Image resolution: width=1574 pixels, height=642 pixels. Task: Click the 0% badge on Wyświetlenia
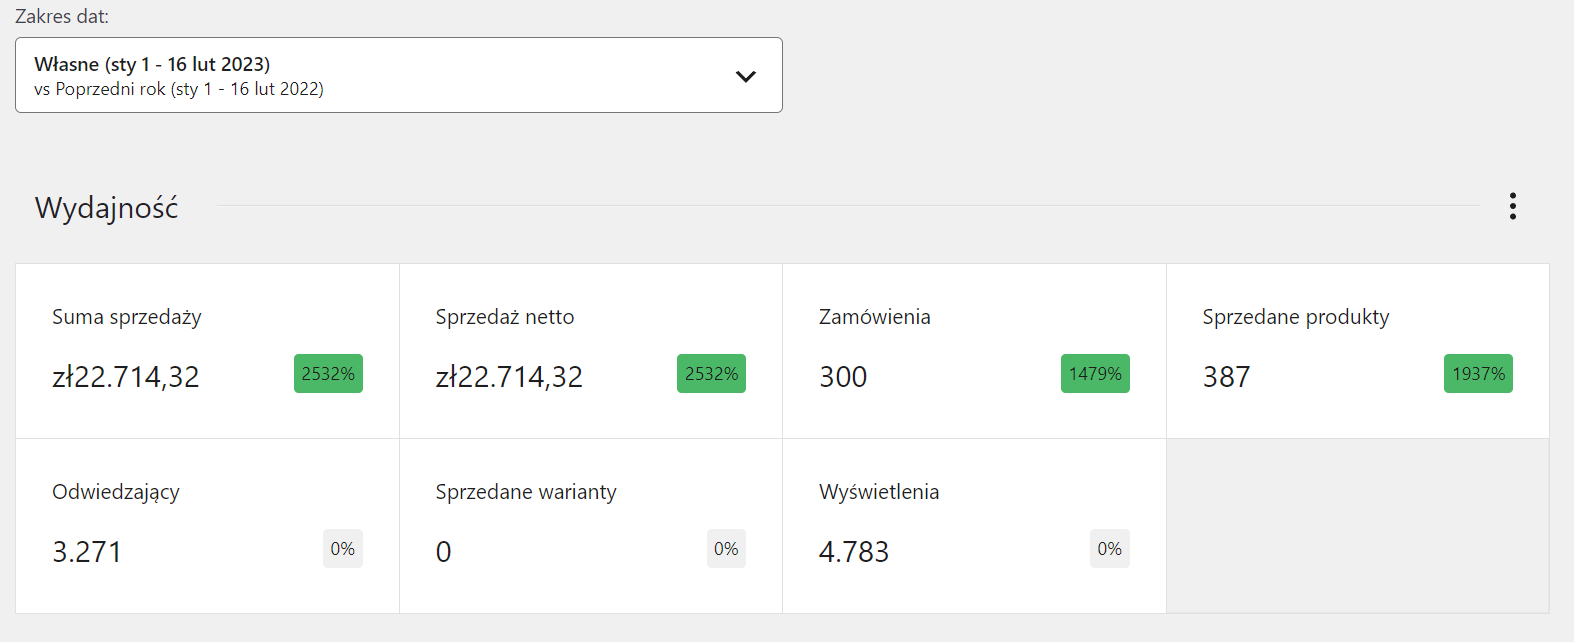(x=1109, y=549)
